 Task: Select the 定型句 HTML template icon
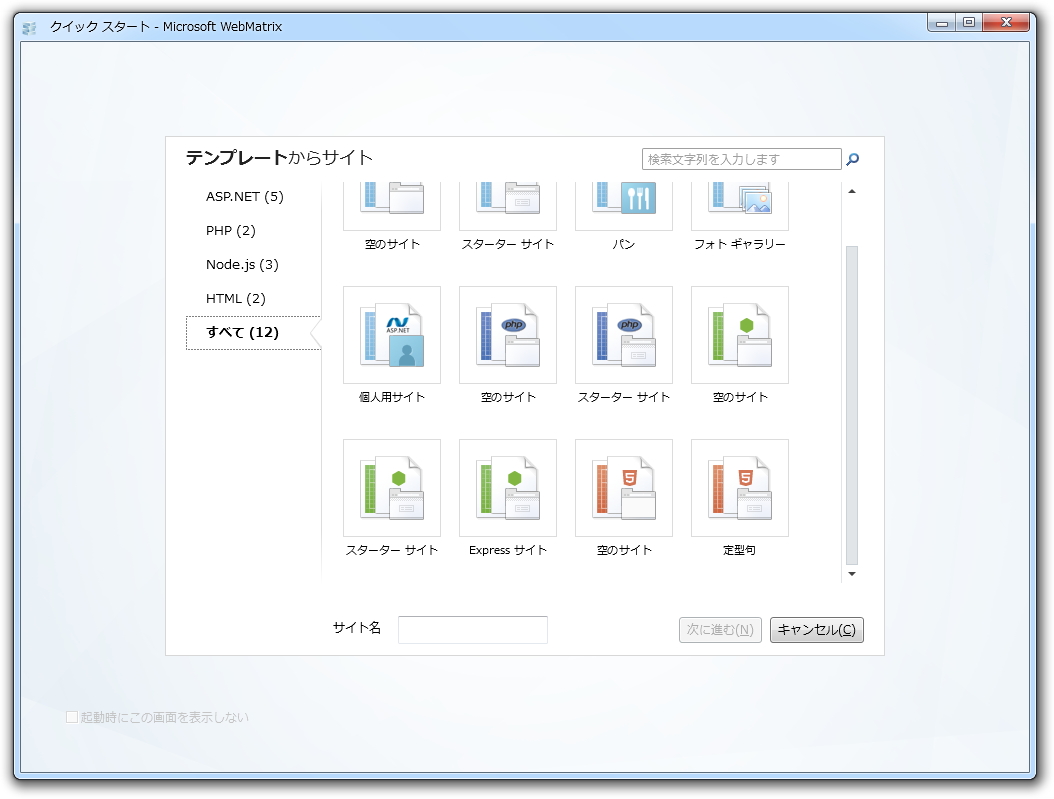pyautogui.click(x=739, y=488)
